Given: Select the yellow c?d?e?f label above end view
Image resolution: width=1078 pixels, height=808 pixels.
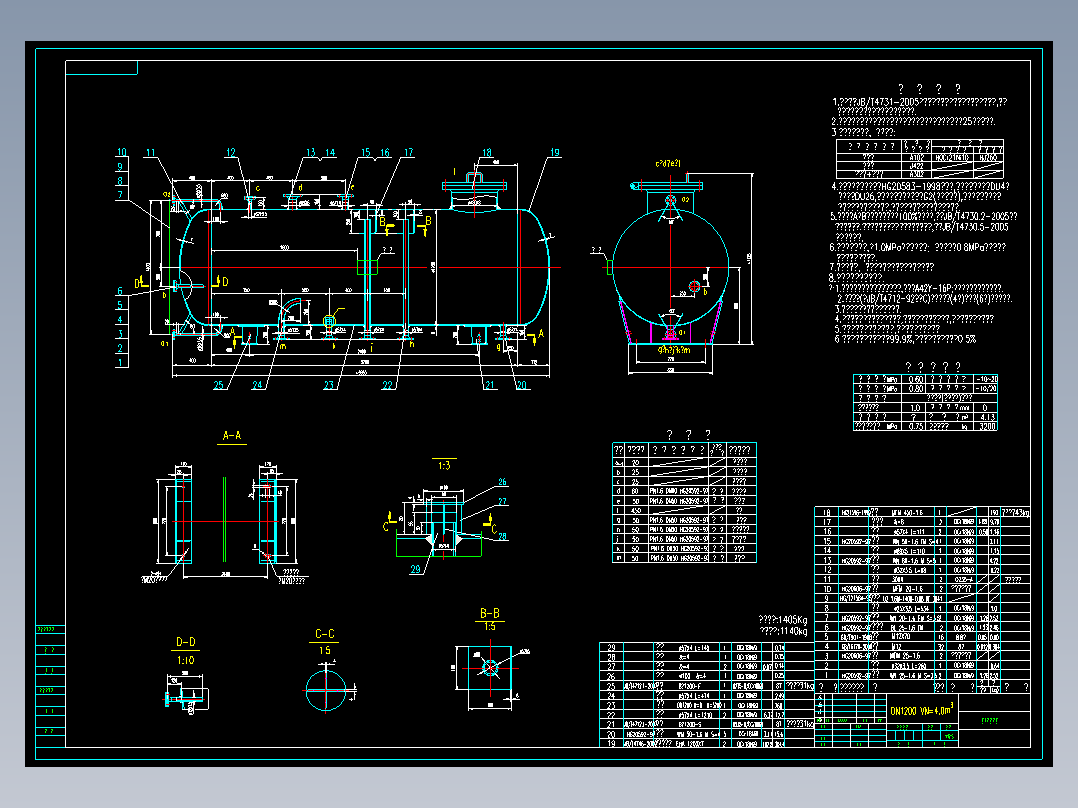Looking at the screenshot, I should 668,164.
